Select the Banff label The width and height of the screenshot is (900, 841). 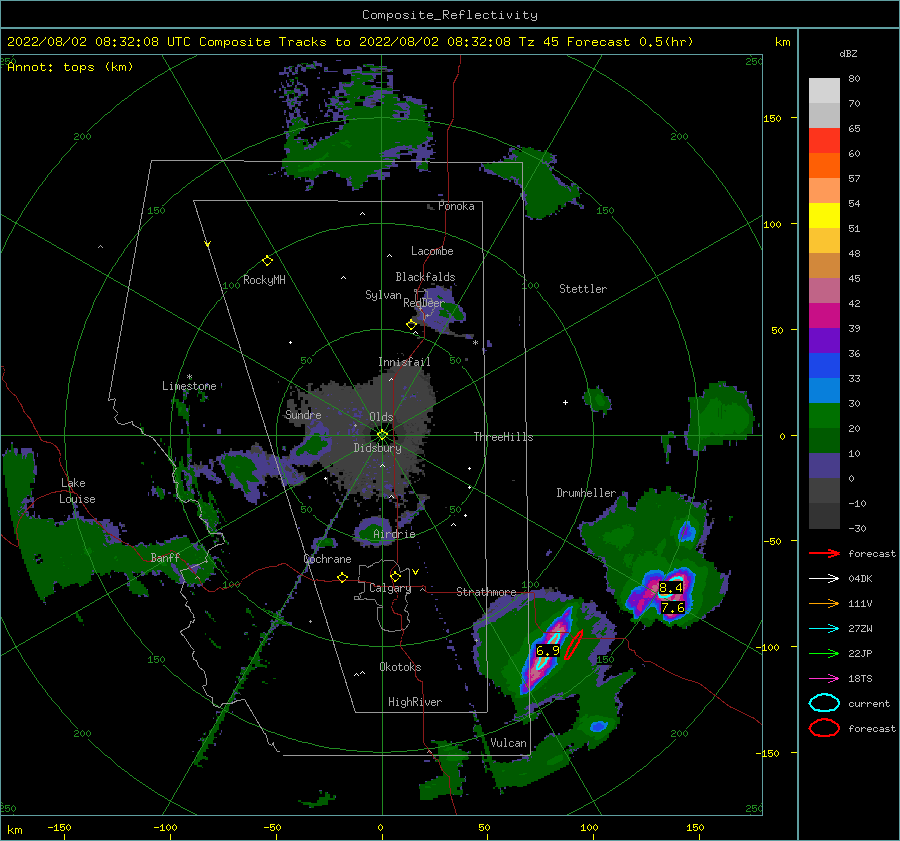pos(165,557)
